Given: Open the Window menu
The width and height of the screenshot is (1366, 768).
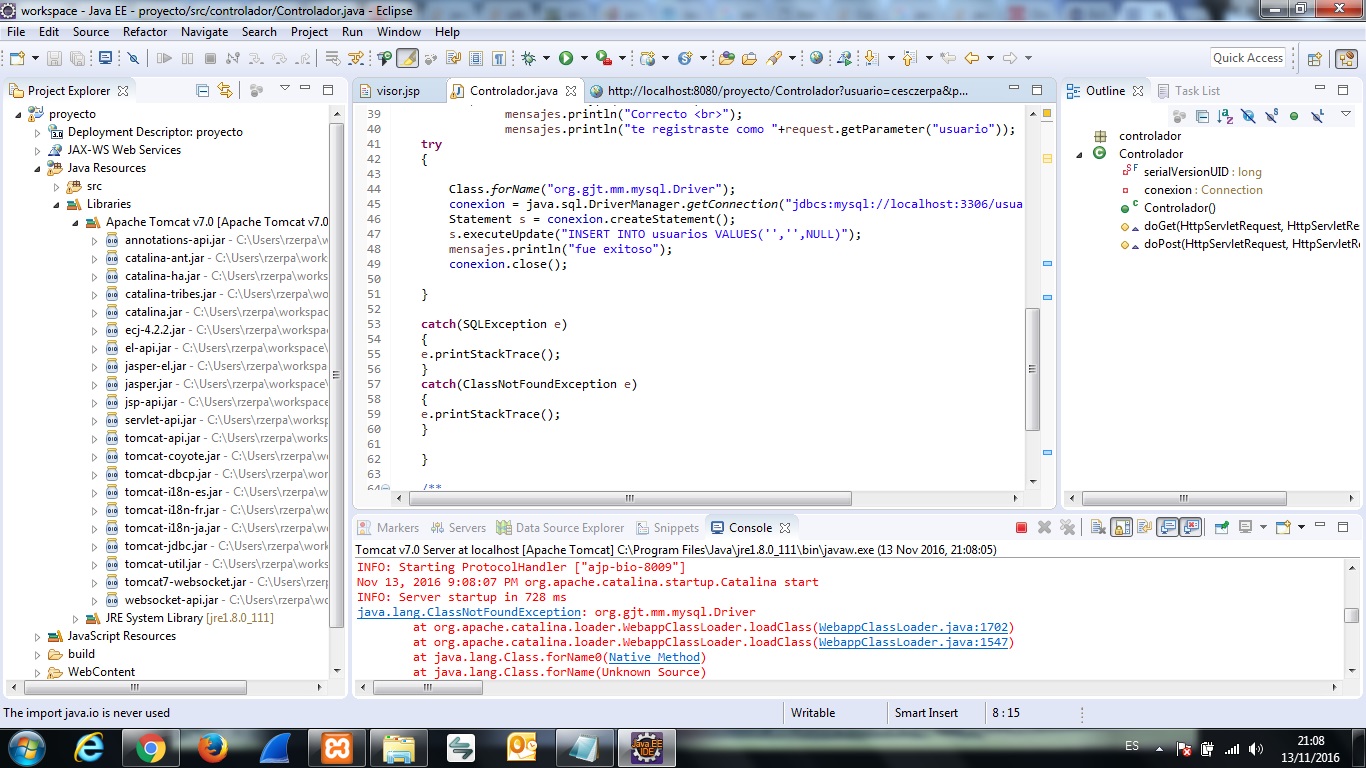Looking at the screenshot, I should [398, 31].
